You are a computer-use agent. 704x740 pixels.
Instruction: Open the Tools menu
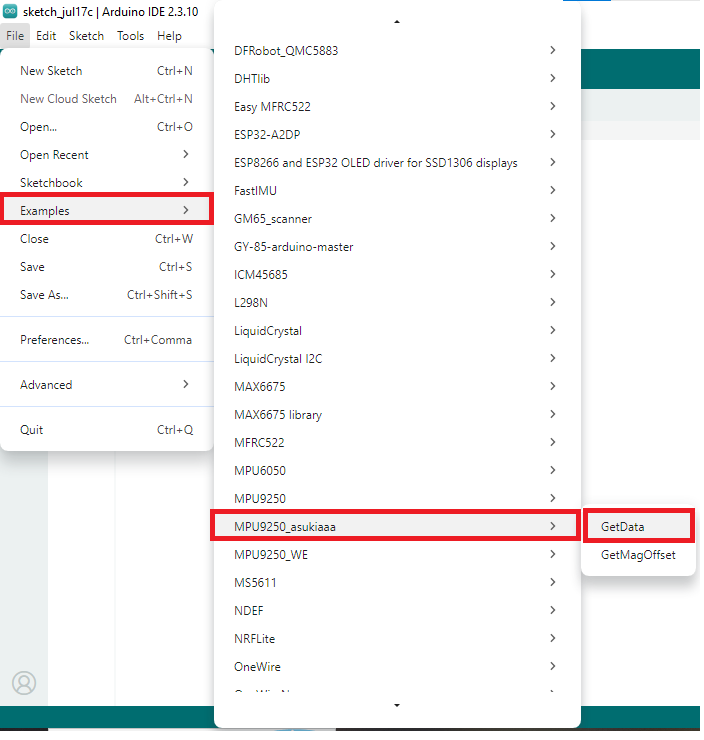coord(130,36)
